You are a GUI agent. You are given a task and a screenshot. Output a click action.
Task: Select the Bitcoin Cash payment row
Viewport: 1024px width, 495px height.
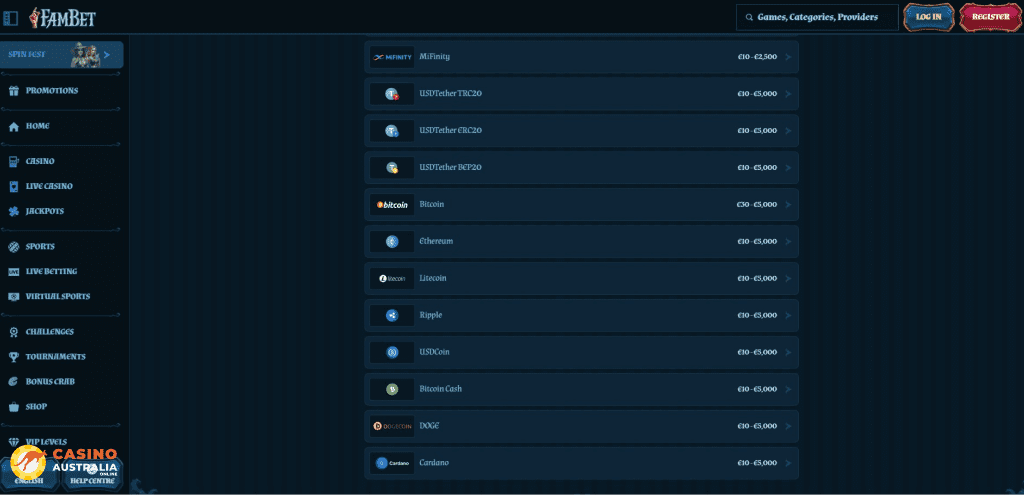pos(581,389)
